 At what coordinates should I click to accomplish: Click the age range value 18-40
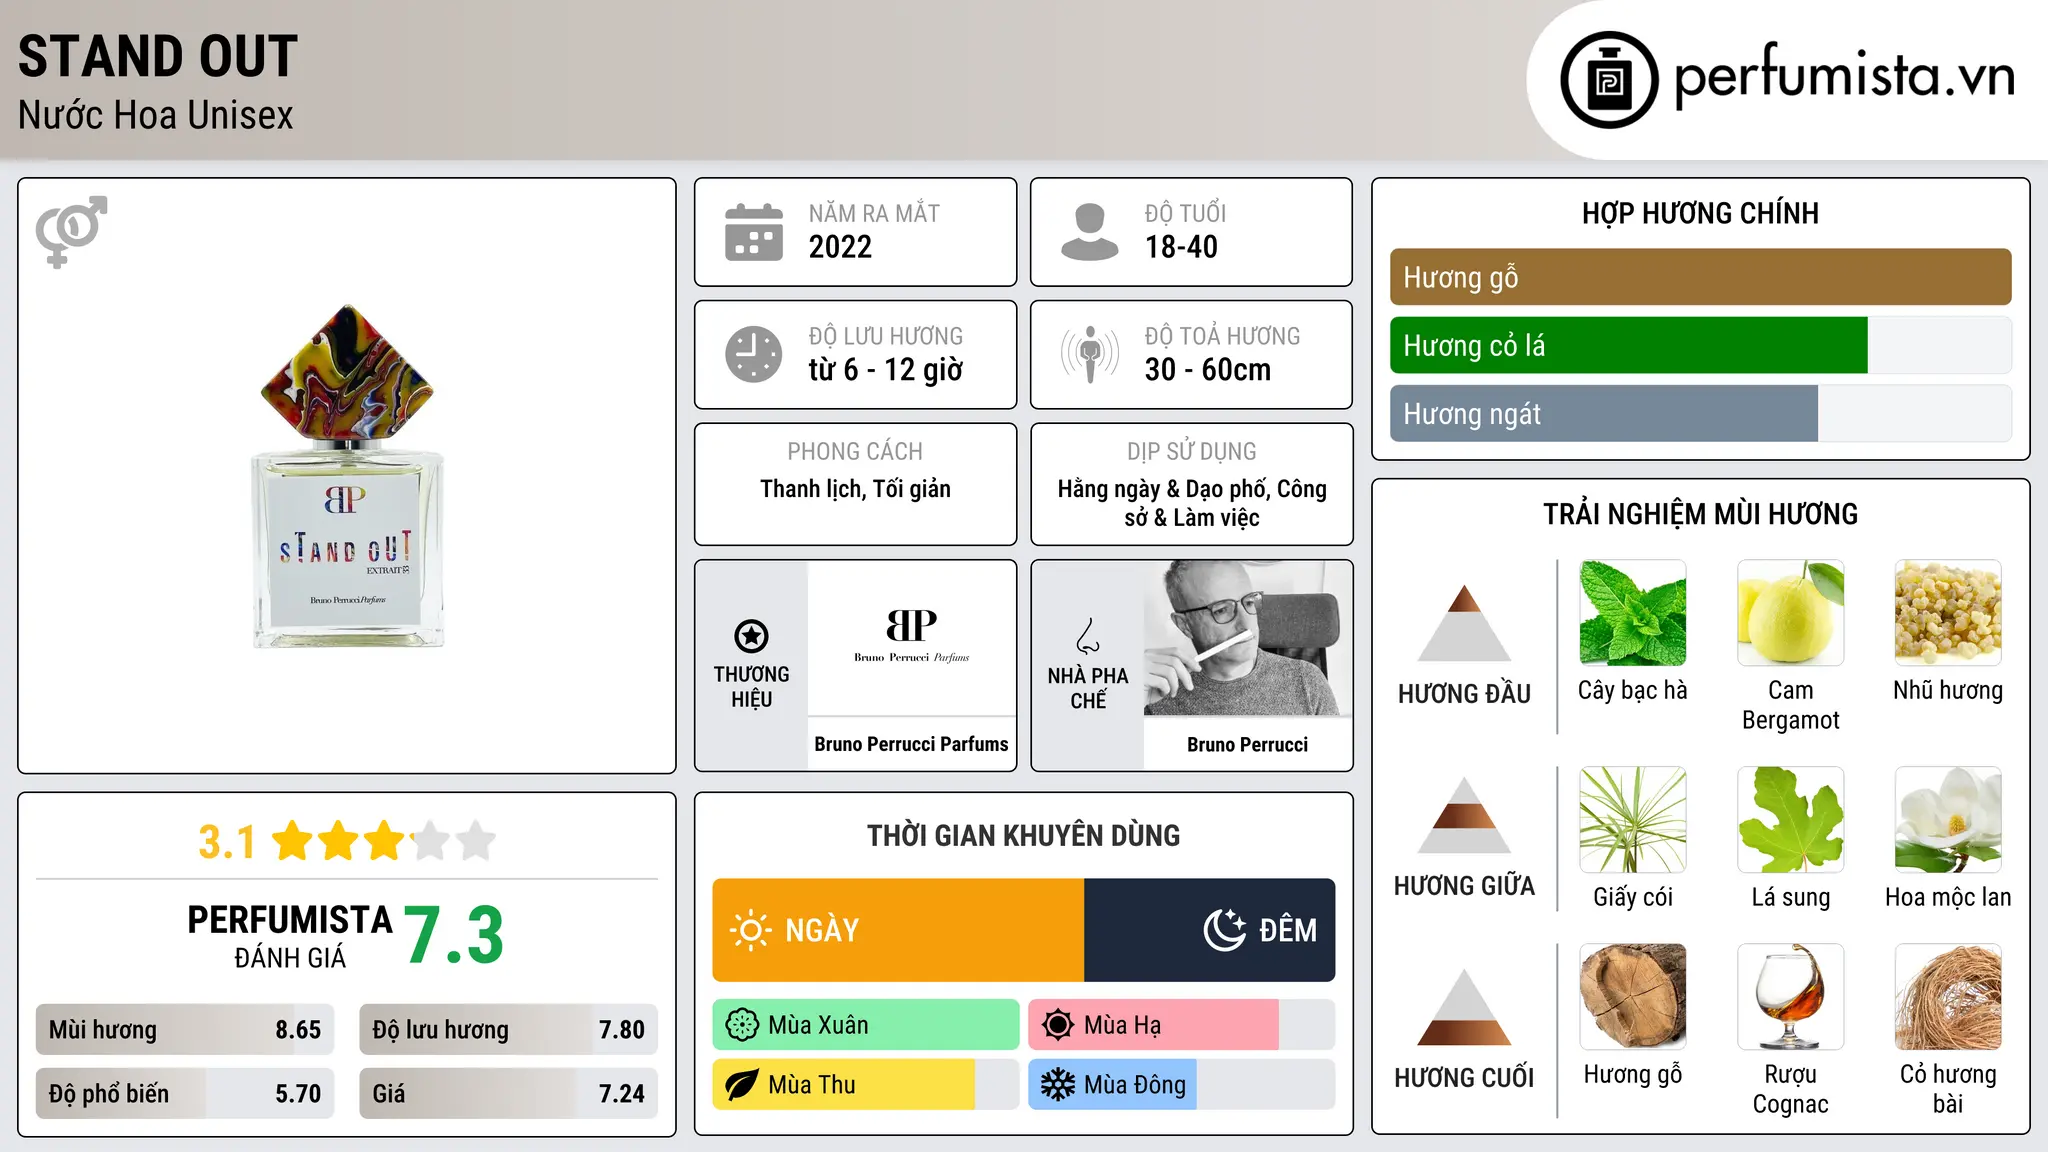click(x=1181, y=247)
